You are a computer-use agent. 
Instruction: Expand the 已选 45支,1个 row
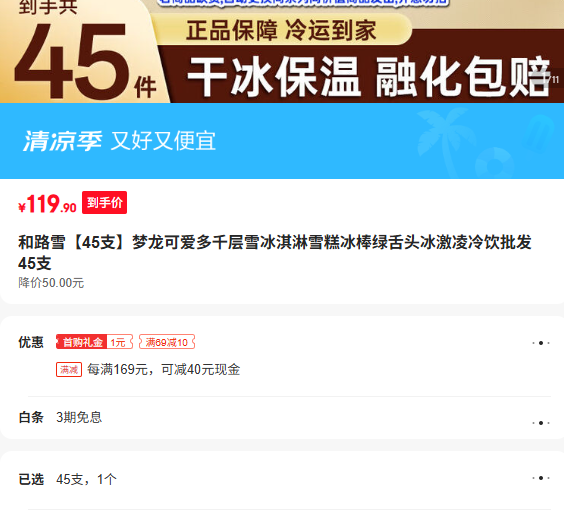coord(282,479)
